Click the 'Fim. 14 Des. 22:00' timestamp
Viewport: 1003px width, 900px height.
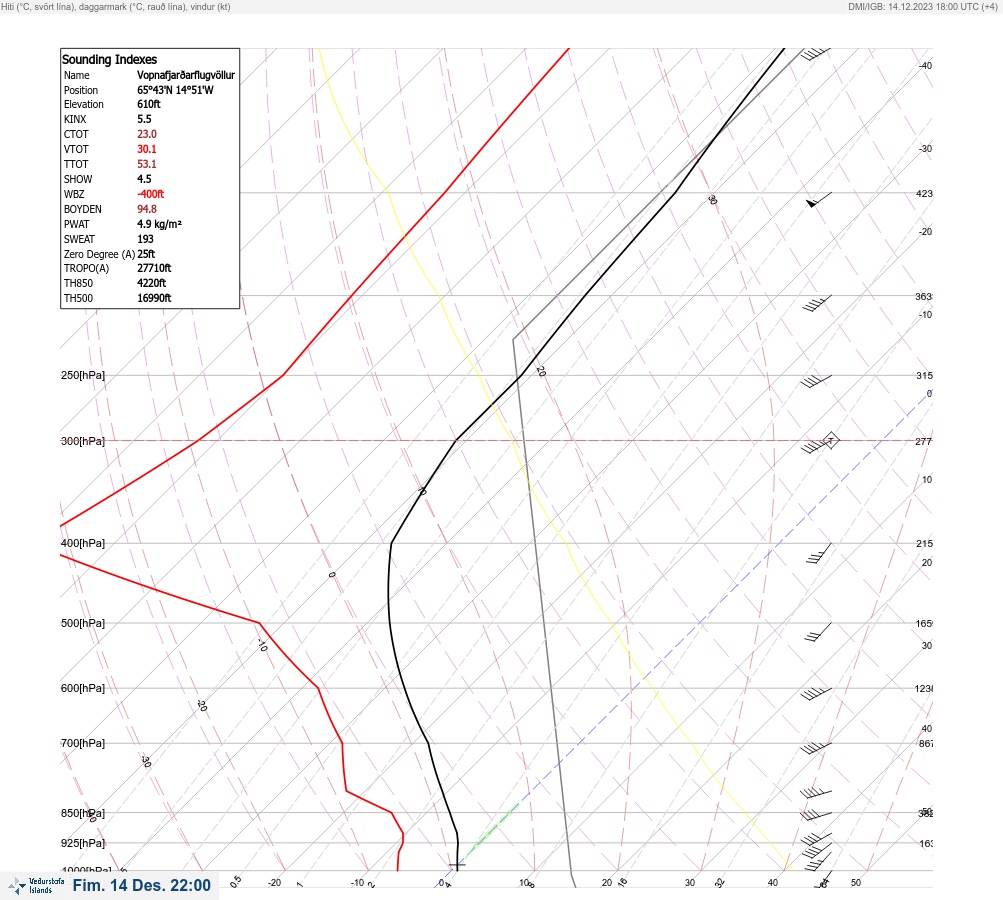[x=141, y=885]
